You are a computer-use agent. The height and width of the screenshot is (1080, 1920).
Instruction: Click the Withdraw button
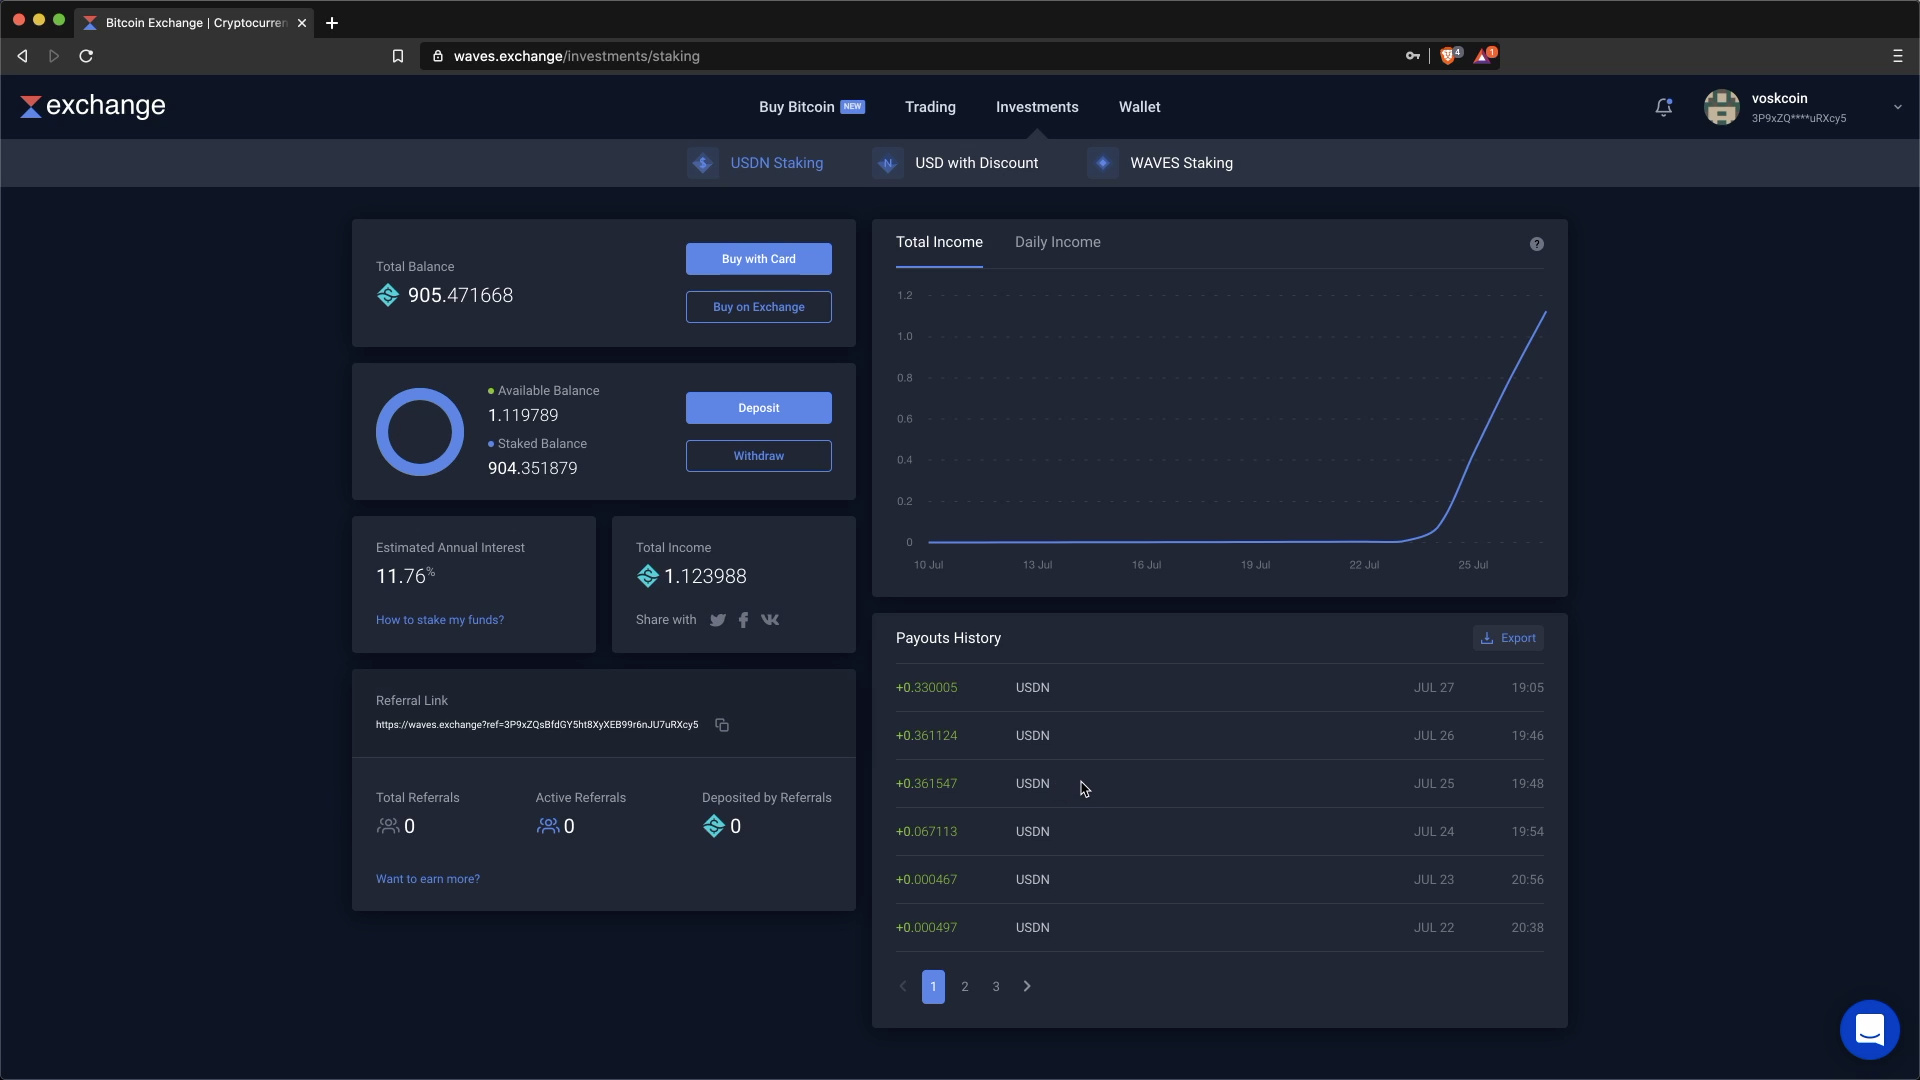tap(759, 456)
